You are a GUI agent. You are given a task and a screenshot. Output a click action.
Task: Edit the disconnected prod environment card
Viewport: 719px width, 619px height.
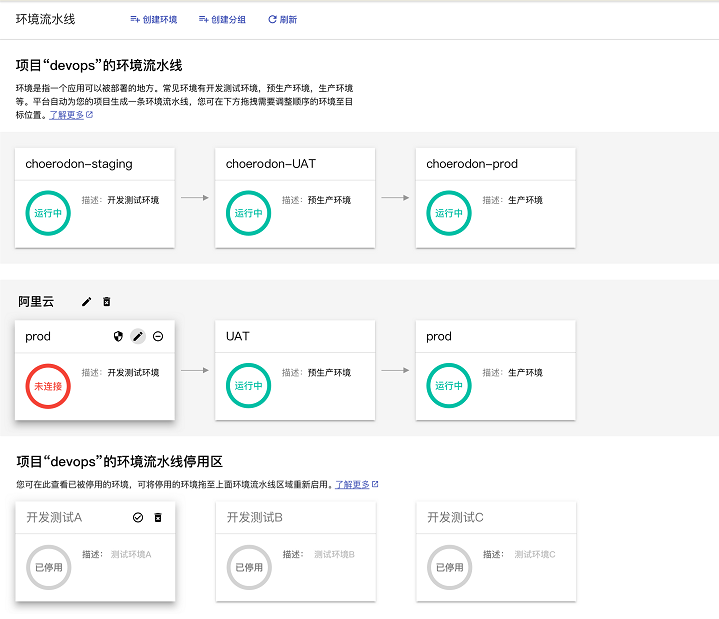[138, 336]
